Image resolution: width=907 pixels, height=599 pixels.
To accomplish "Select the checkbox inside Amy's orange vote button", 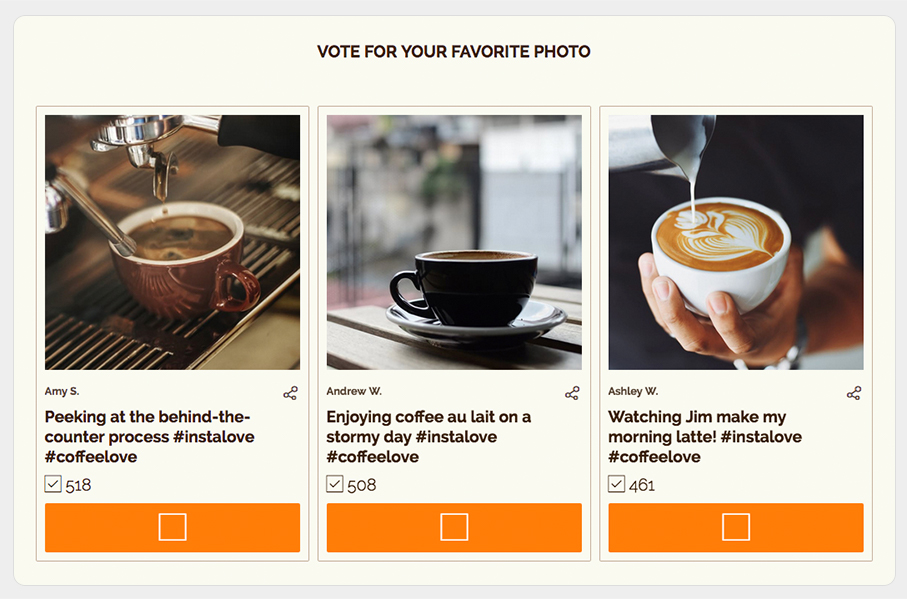I will tap(171, 527).
